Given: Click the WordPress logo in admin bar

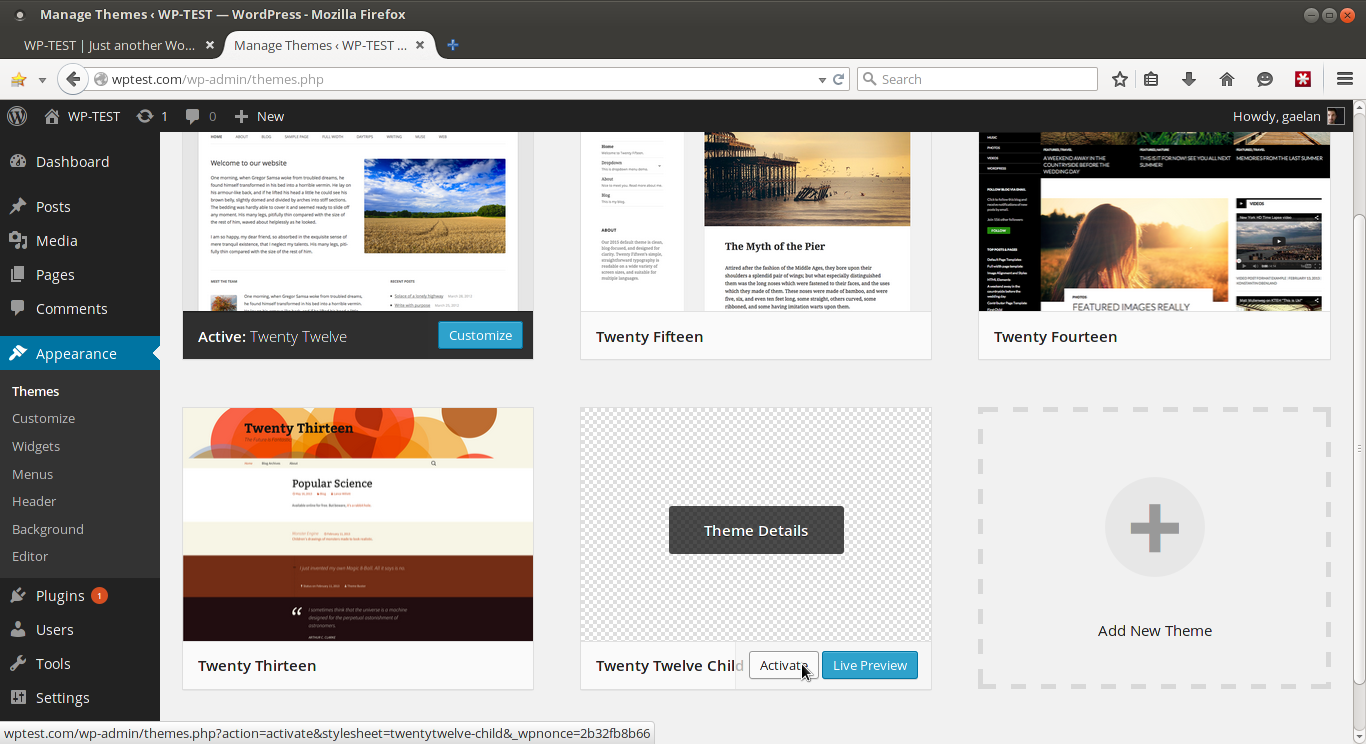Looking at the screenshot, I should 17,116.
